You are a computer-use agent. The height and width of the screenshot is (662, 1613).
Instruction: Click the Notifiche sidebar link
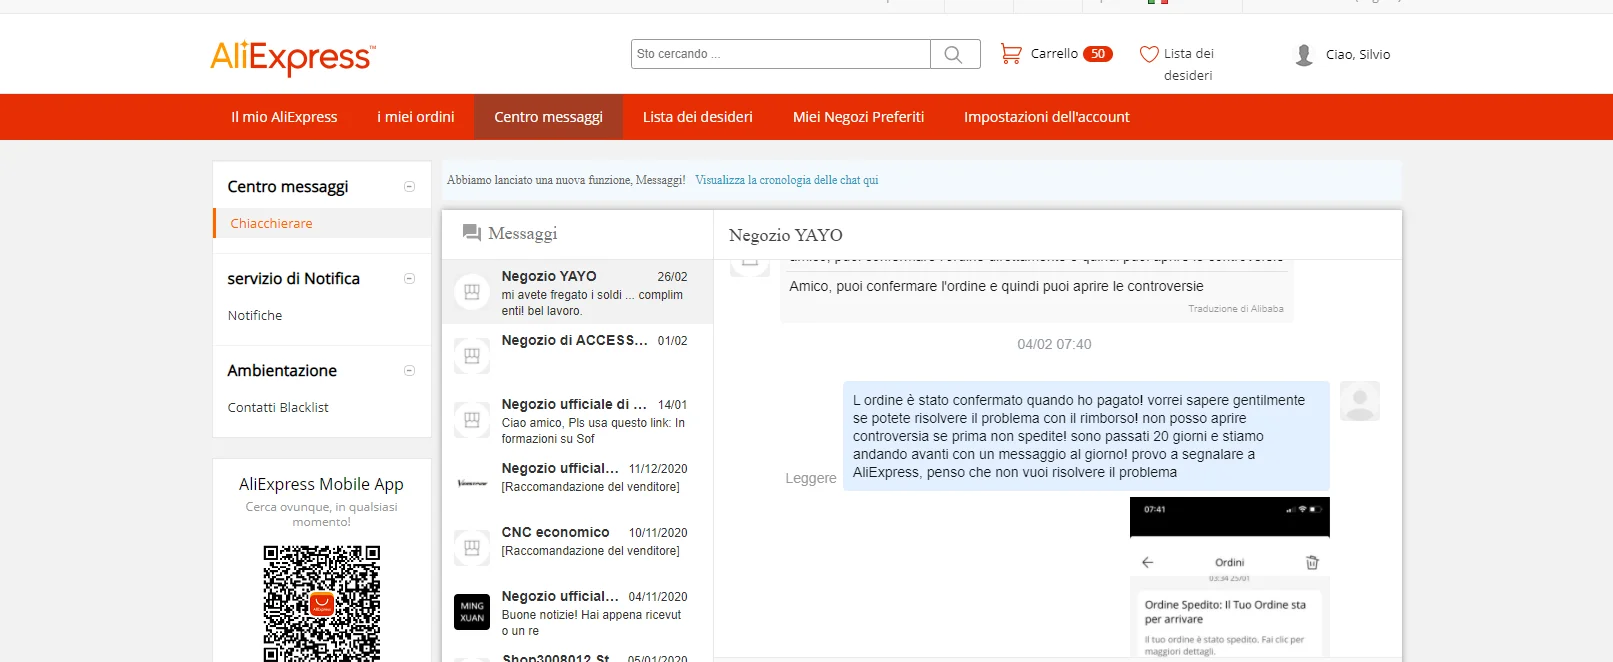[255, 315]
